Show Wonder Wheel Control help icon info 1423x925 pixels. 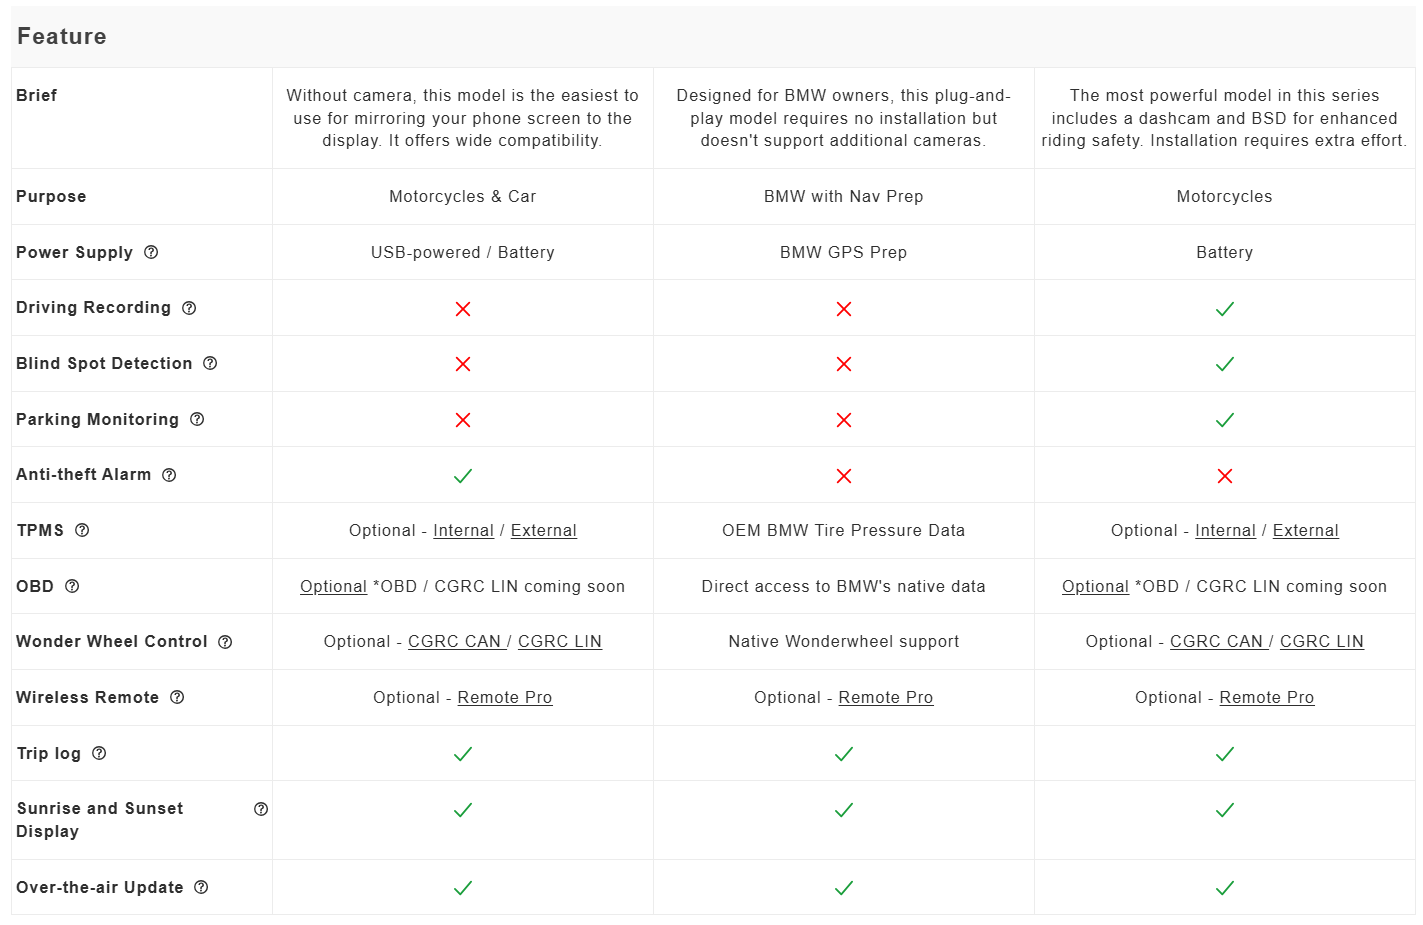225,642
